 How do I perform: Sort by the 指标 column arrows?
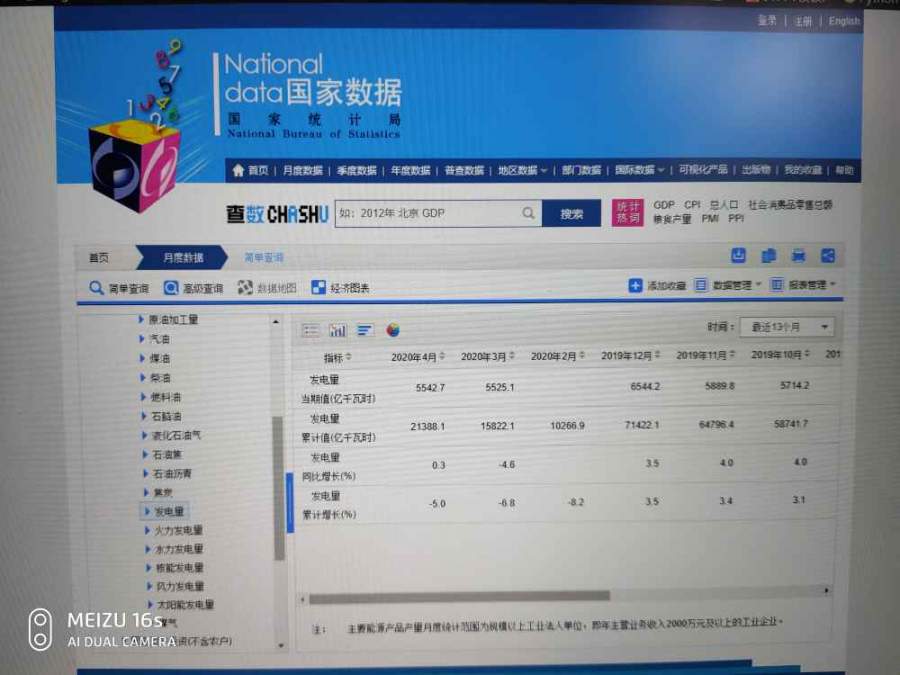click(348, 357)
